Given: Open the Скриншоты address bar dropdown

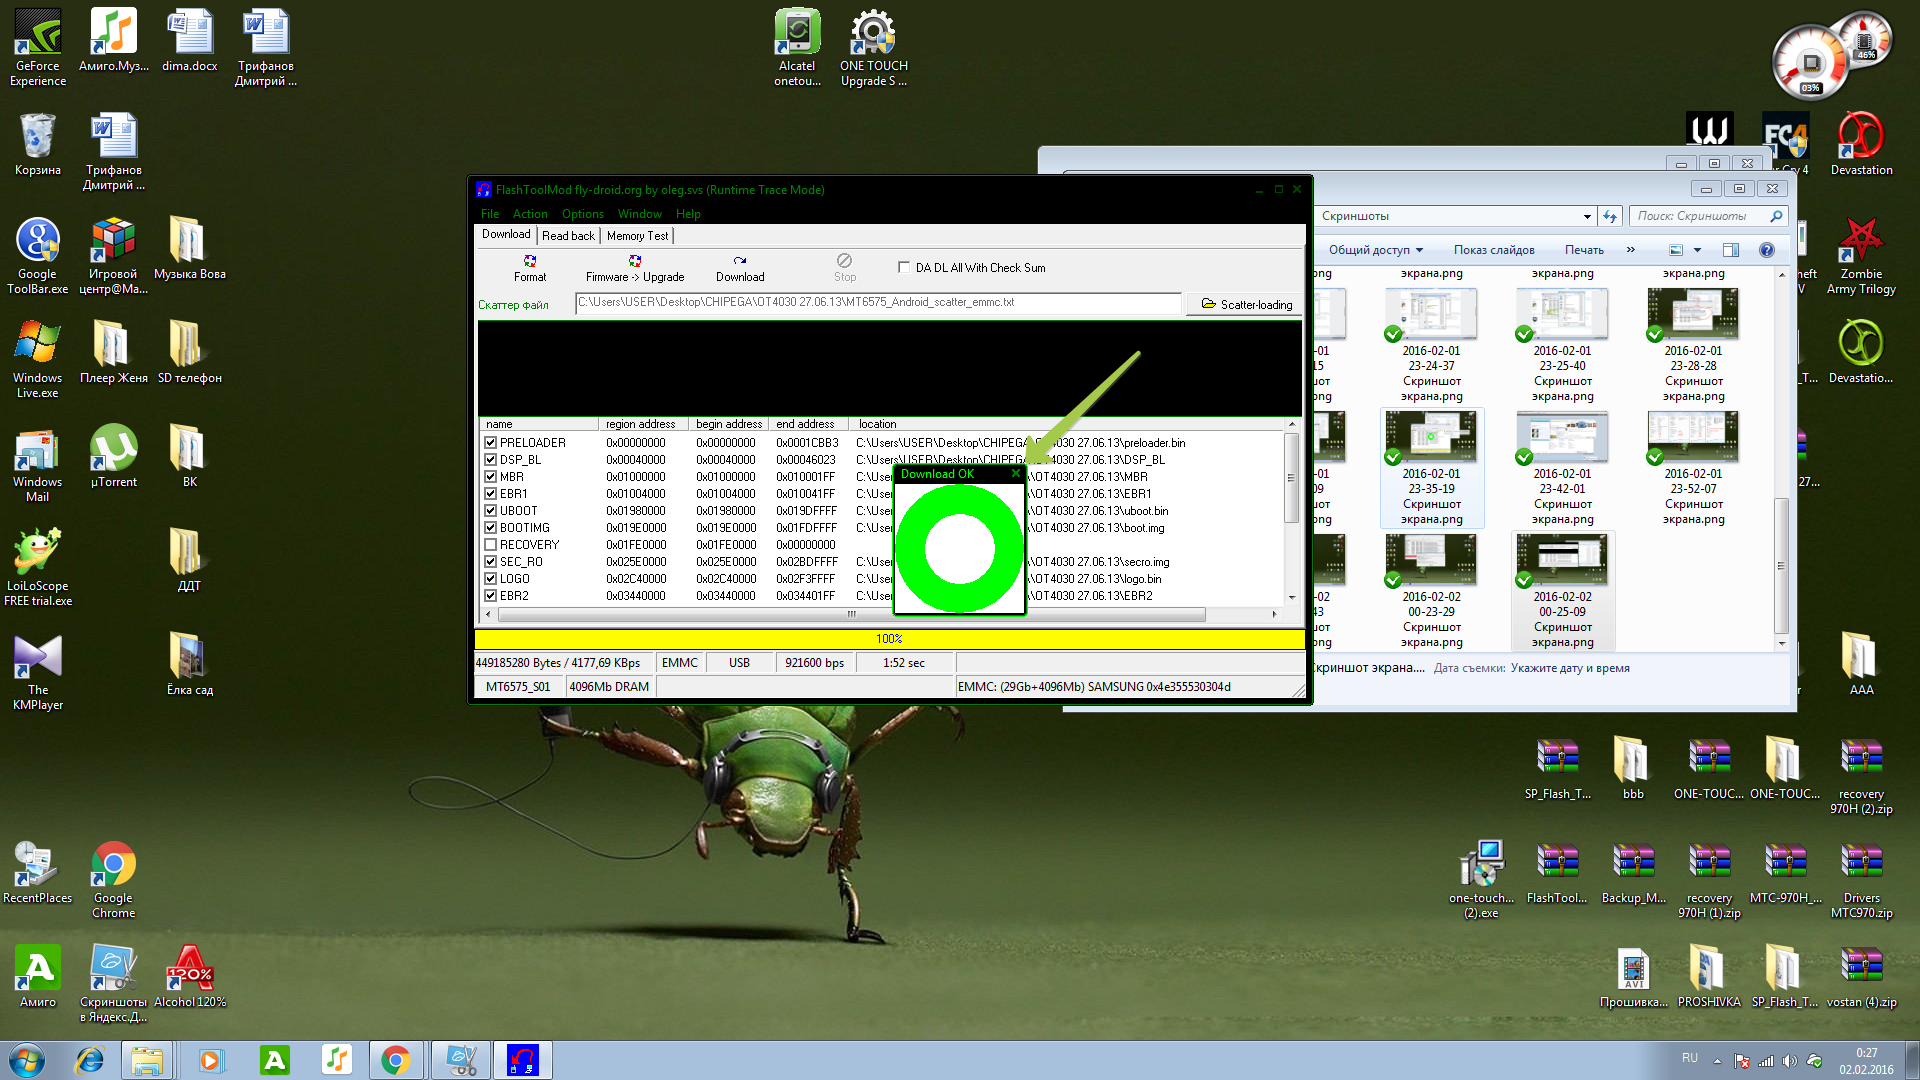Looking at the screenshot, I should (1587, 216).
